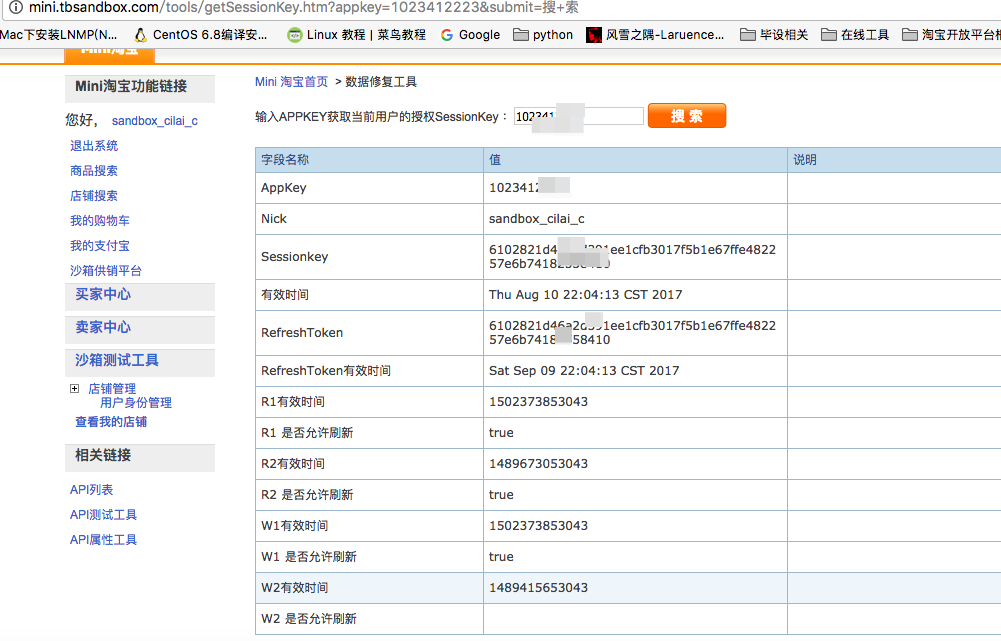
Task: Click 退出系统 to log out
Action: click(94, 146)
